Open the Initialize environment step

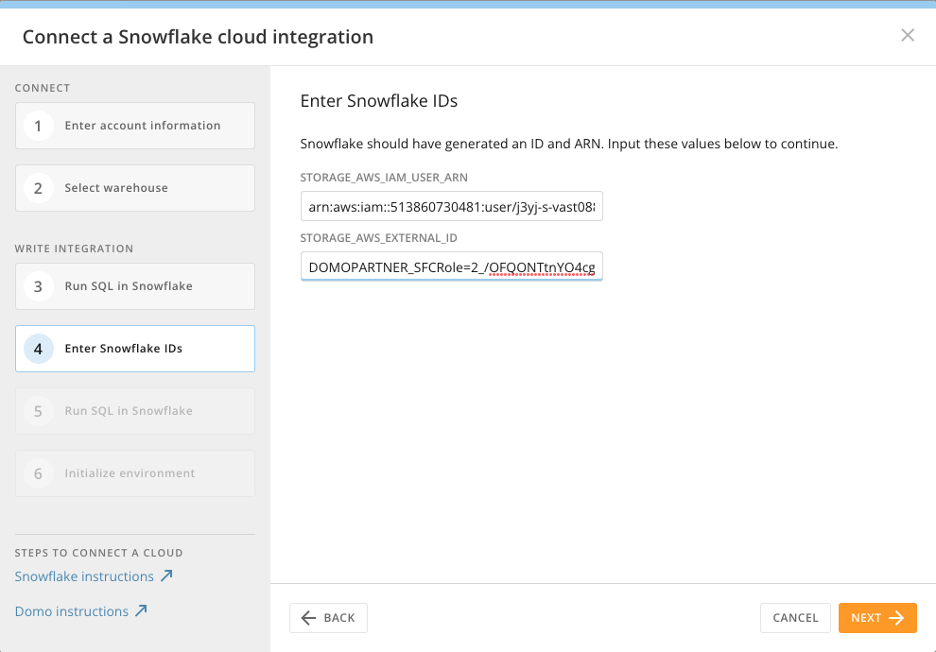[129, 474]
